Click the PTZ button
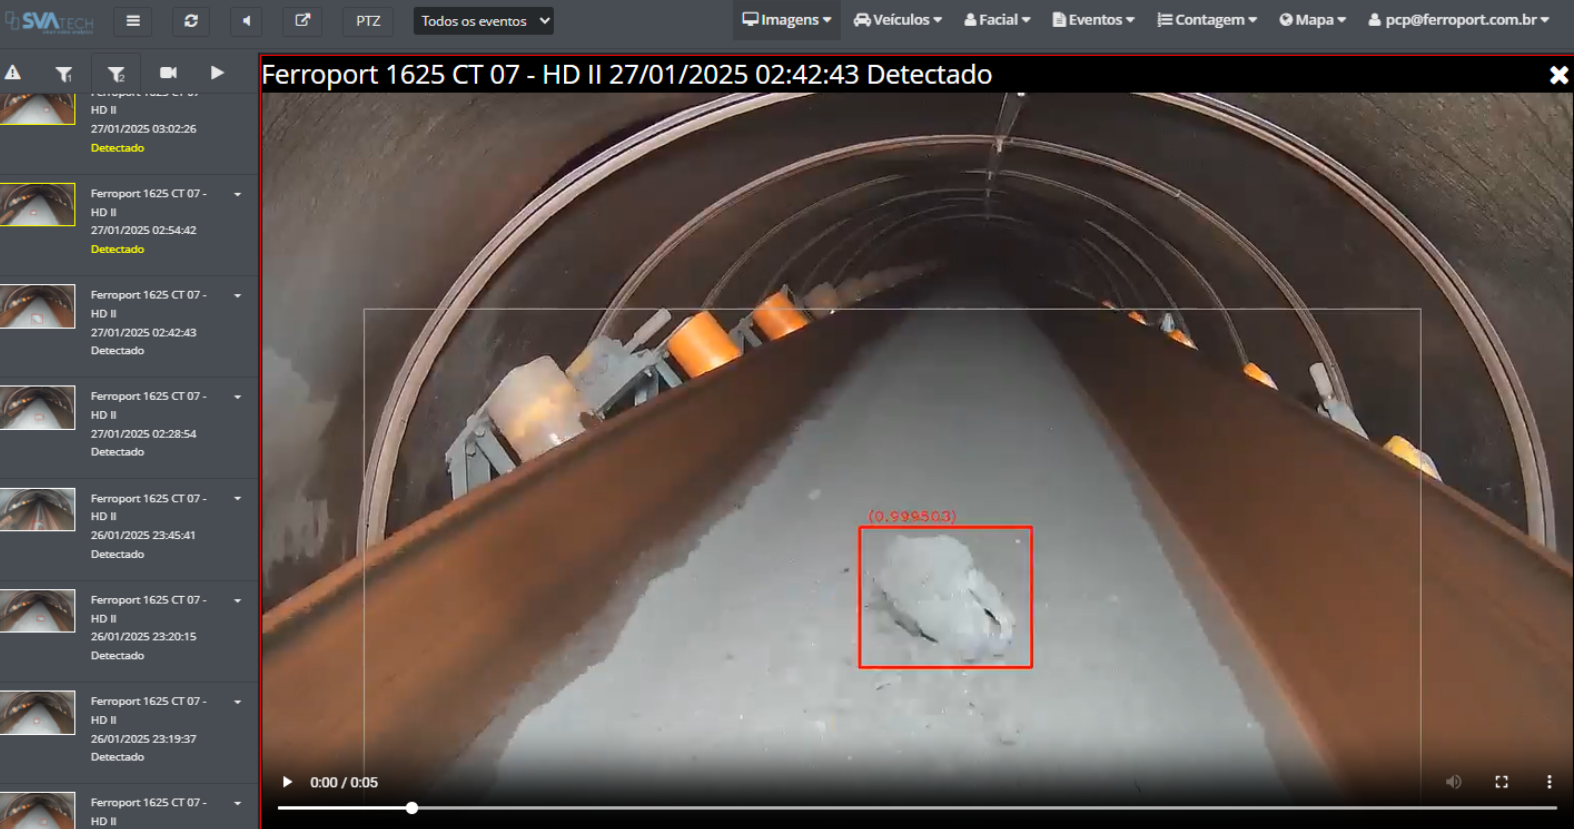This screenshot has height=829, width=1574. point(368,21)
